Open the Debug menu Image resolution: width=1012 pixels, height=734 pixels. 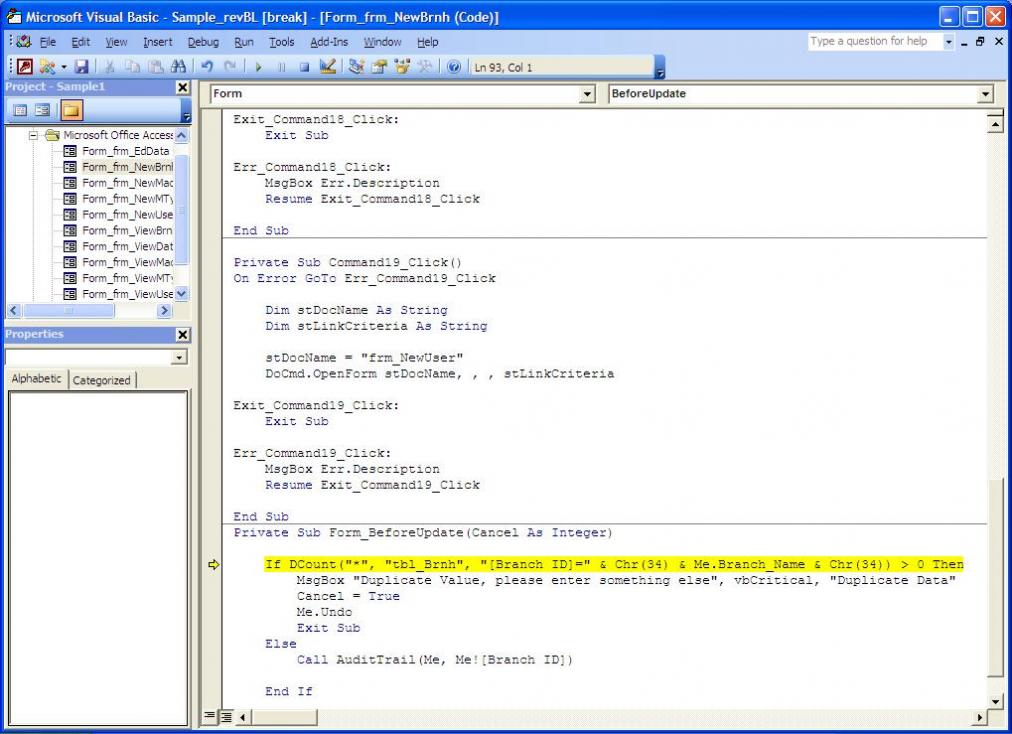pyautogui.click(x=203, y=42)
